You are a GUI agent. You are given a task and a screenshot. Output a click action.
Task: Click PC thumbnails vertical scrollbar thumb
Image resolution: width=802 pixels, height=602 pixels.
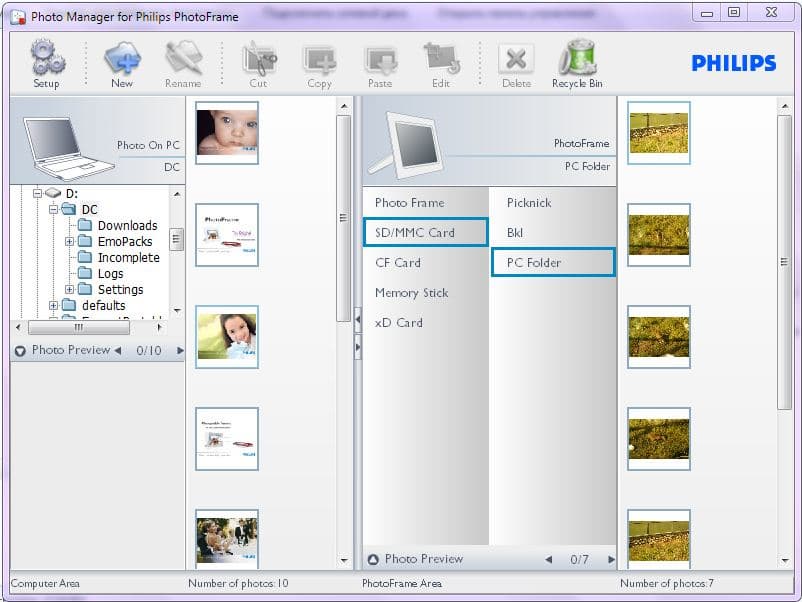pyautogui.click(x=344, y=218)
